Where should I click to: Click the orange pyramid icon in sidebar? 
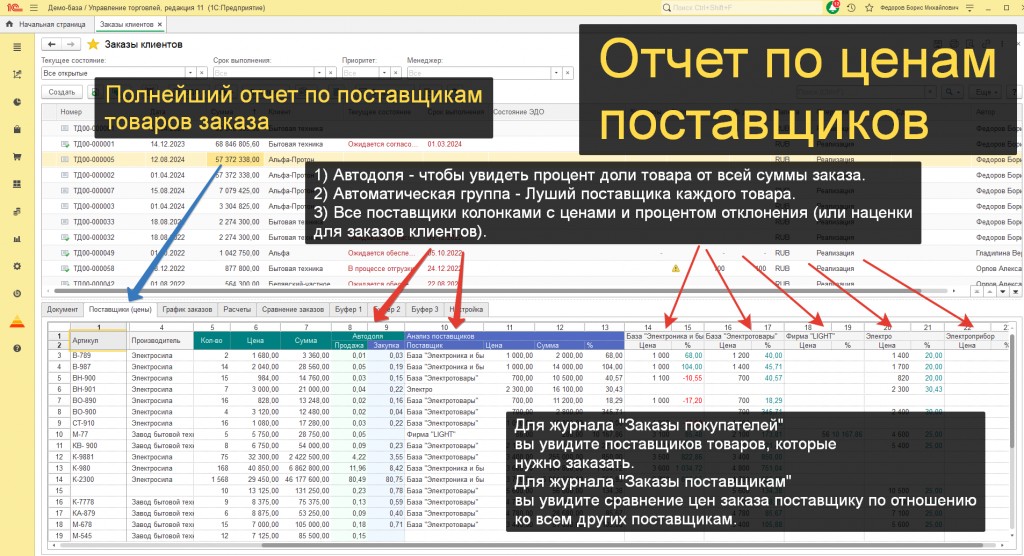point(17,321)
